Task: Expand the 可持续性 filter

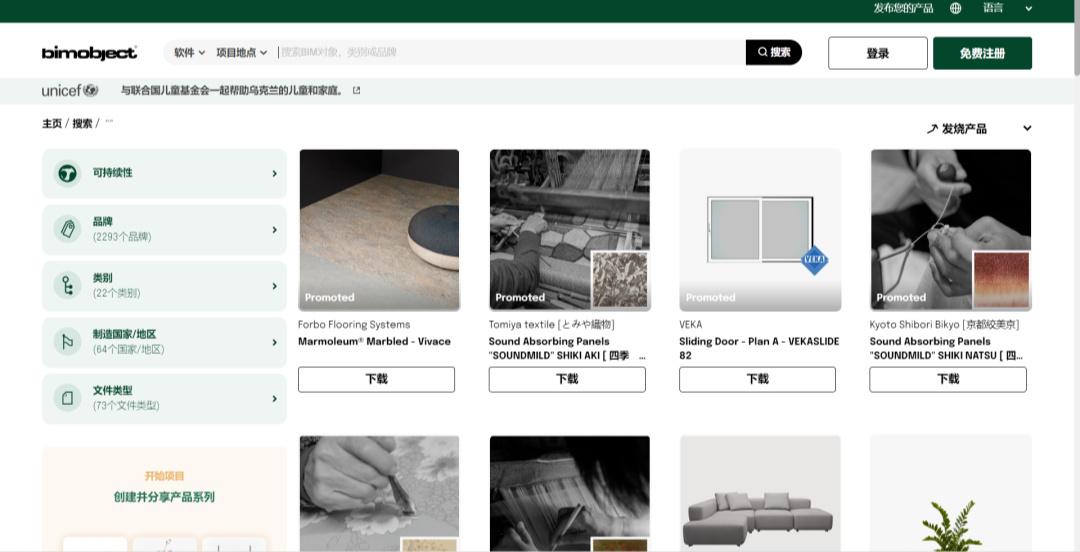Action: [165, 173]
